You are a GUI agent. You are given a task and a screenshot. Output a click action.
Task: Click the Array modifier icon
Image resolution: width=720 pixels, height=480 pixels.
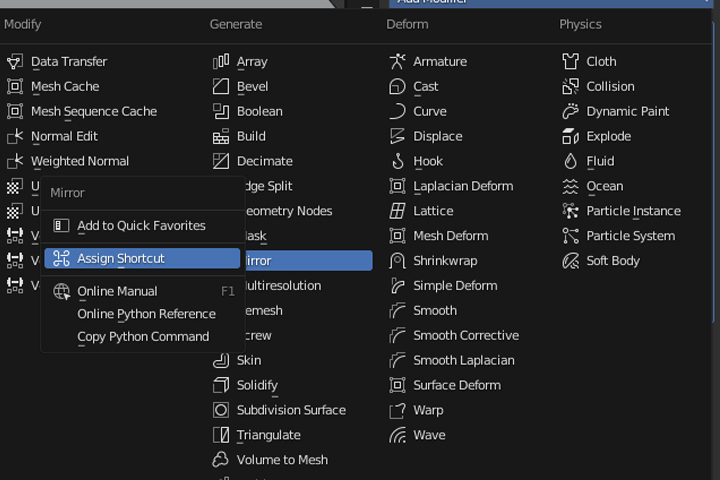[221, 62]
